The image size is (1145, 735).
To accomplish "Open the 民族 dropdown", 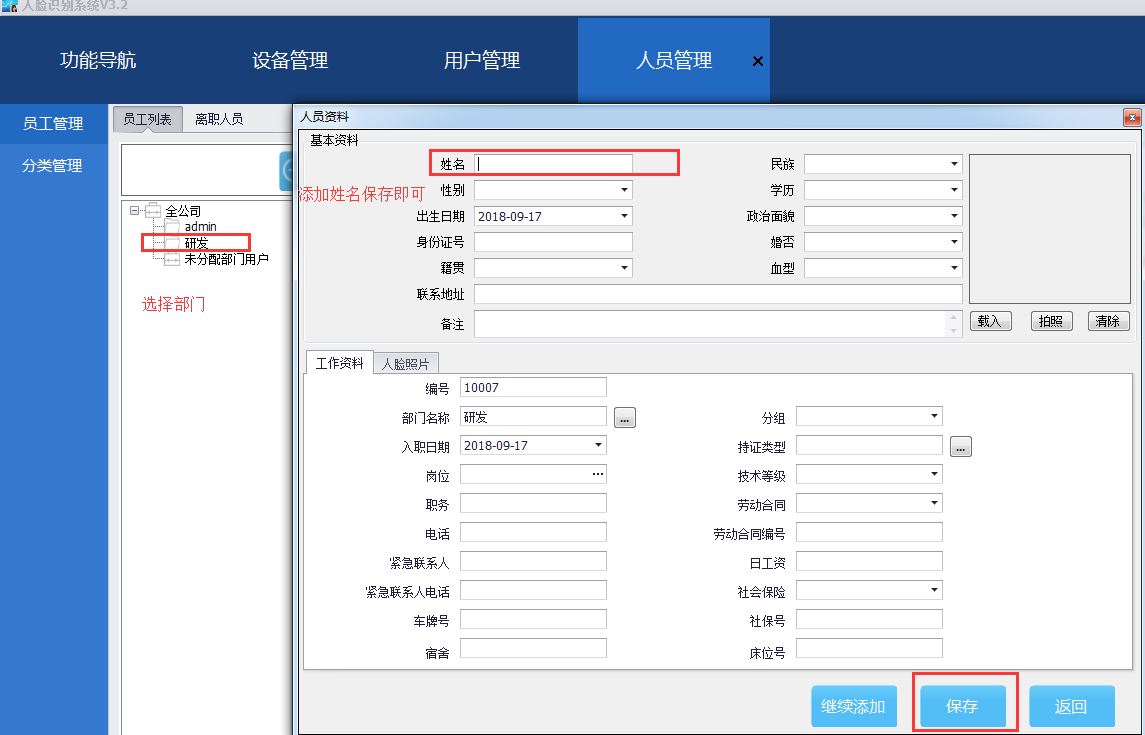I will [954, 163].
